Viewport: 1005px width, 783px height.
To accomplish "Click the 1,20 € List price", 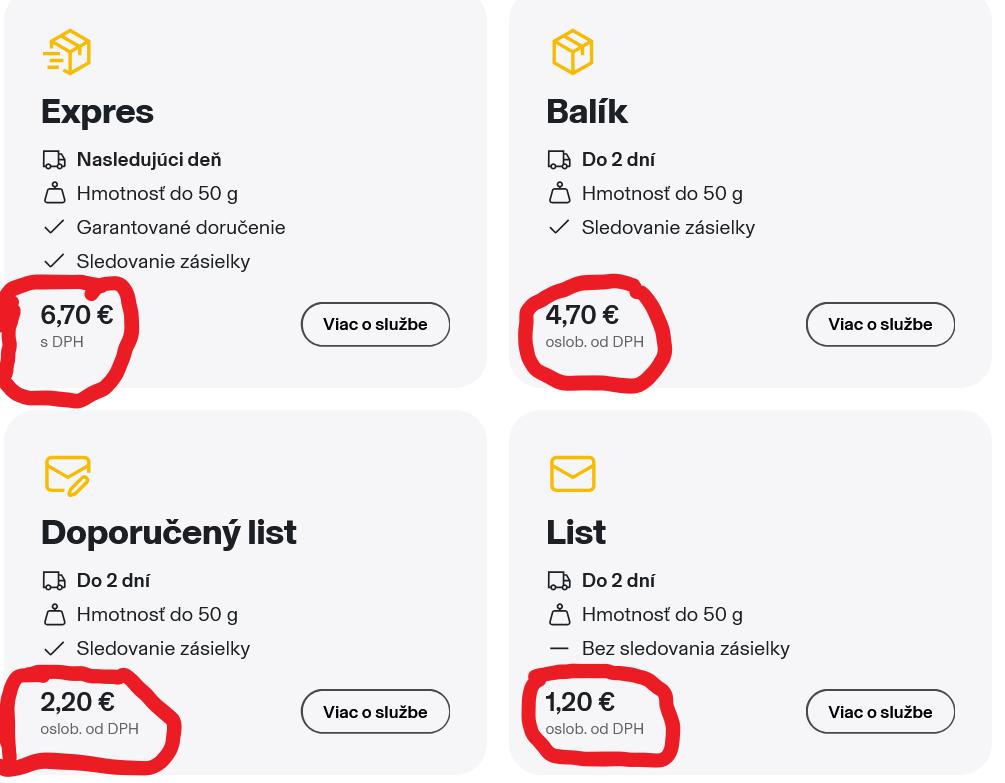I will tap(580, 702).
